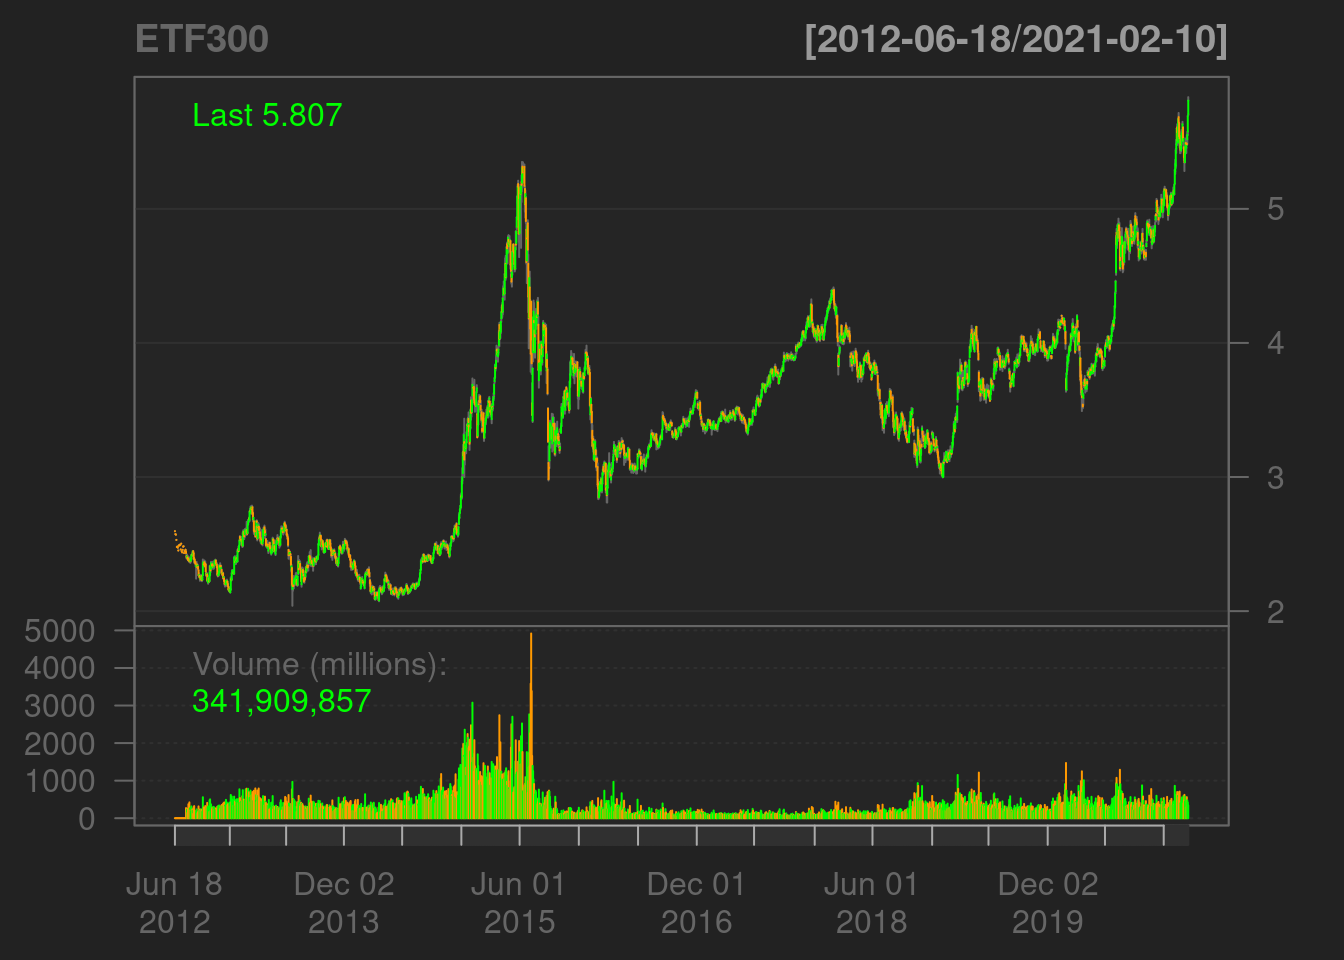This screenshot has width=1344, height=960.
Task: Click the ETF300 chart title
Action: (x=201, y=39)
